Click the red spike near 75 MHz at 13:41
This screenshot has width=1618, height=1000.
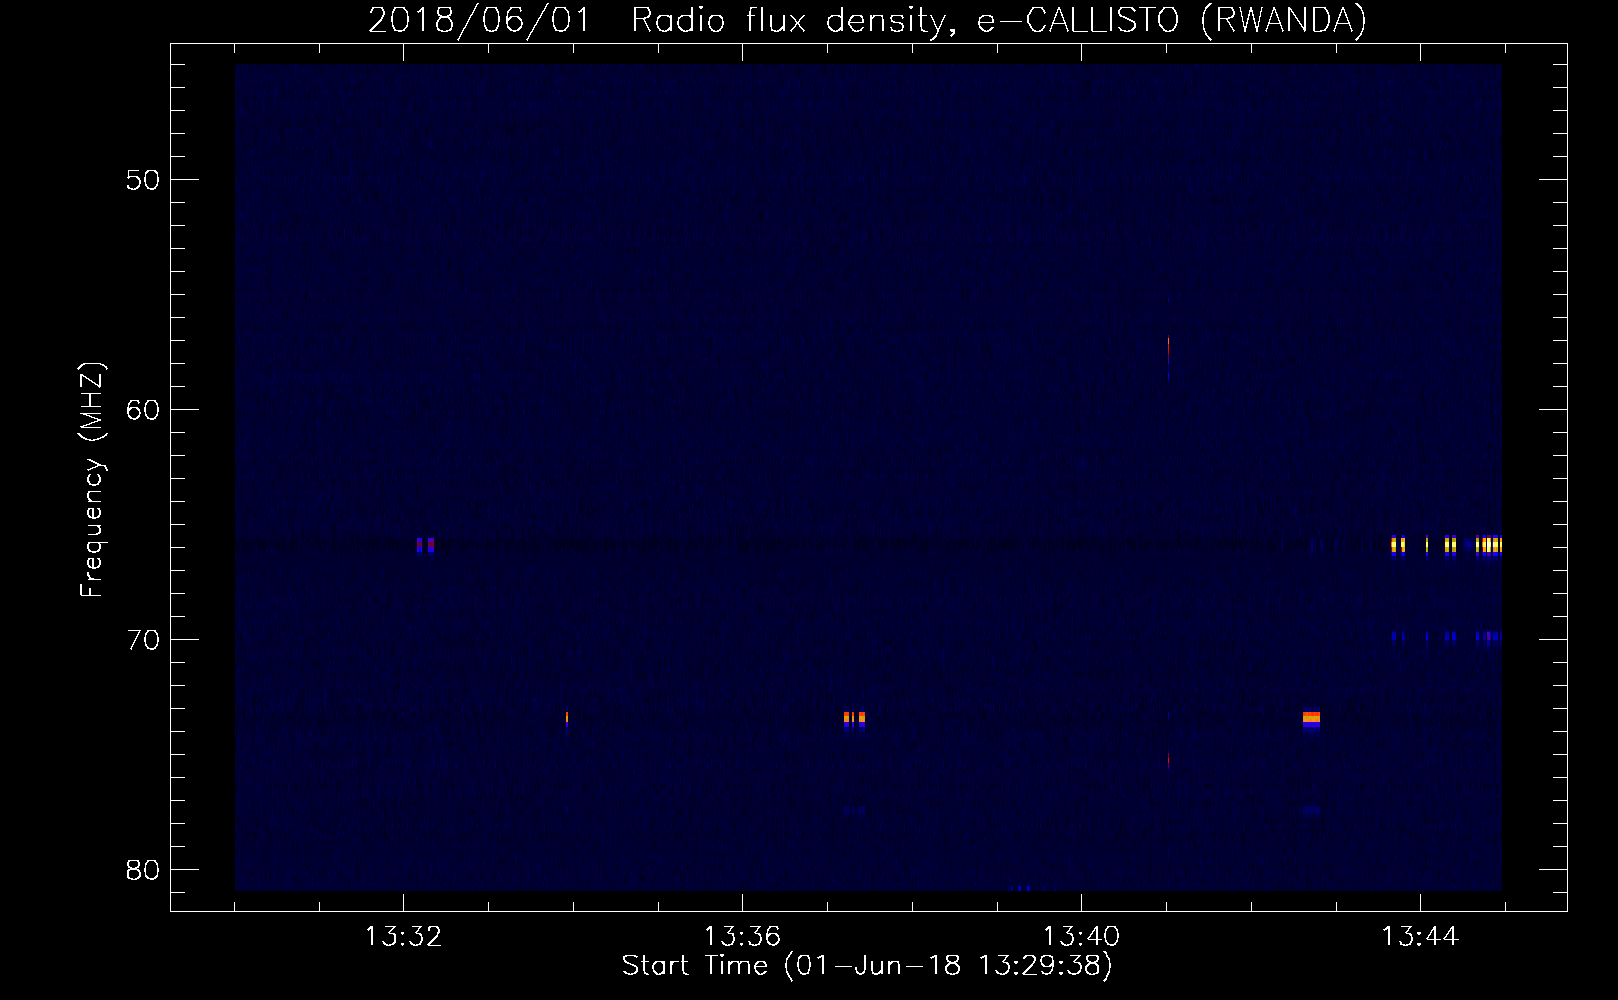[x=1168, y=760]
